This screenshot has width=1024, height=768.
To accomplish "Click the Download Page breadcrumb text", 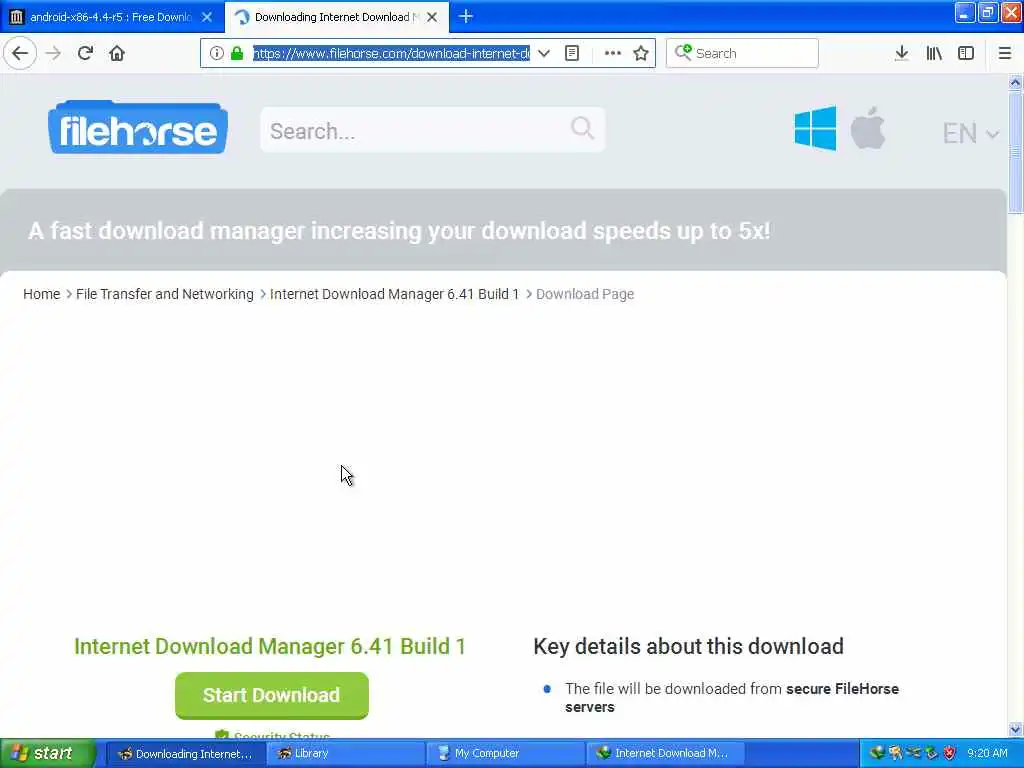I will (x=585, y=294).
